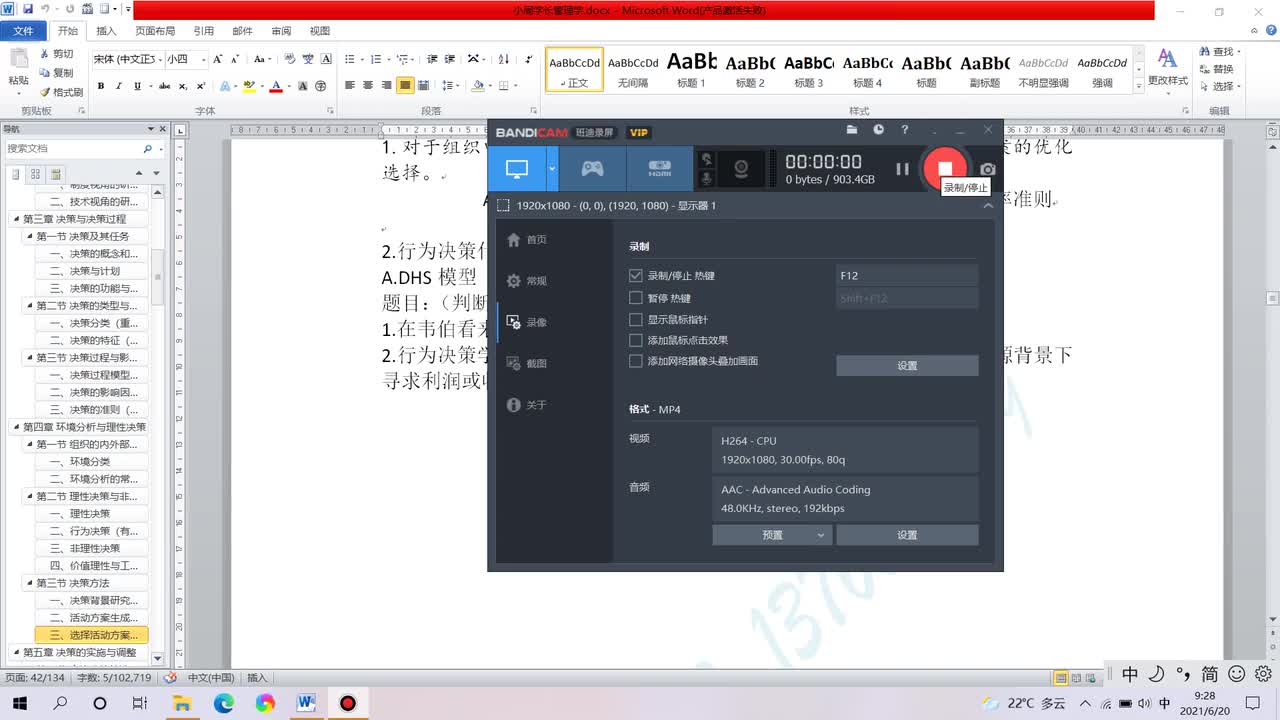The width and height of the screenshot is (1280, 720).
Task: Open Bandicam output folder icon
Action: [852, 130]
